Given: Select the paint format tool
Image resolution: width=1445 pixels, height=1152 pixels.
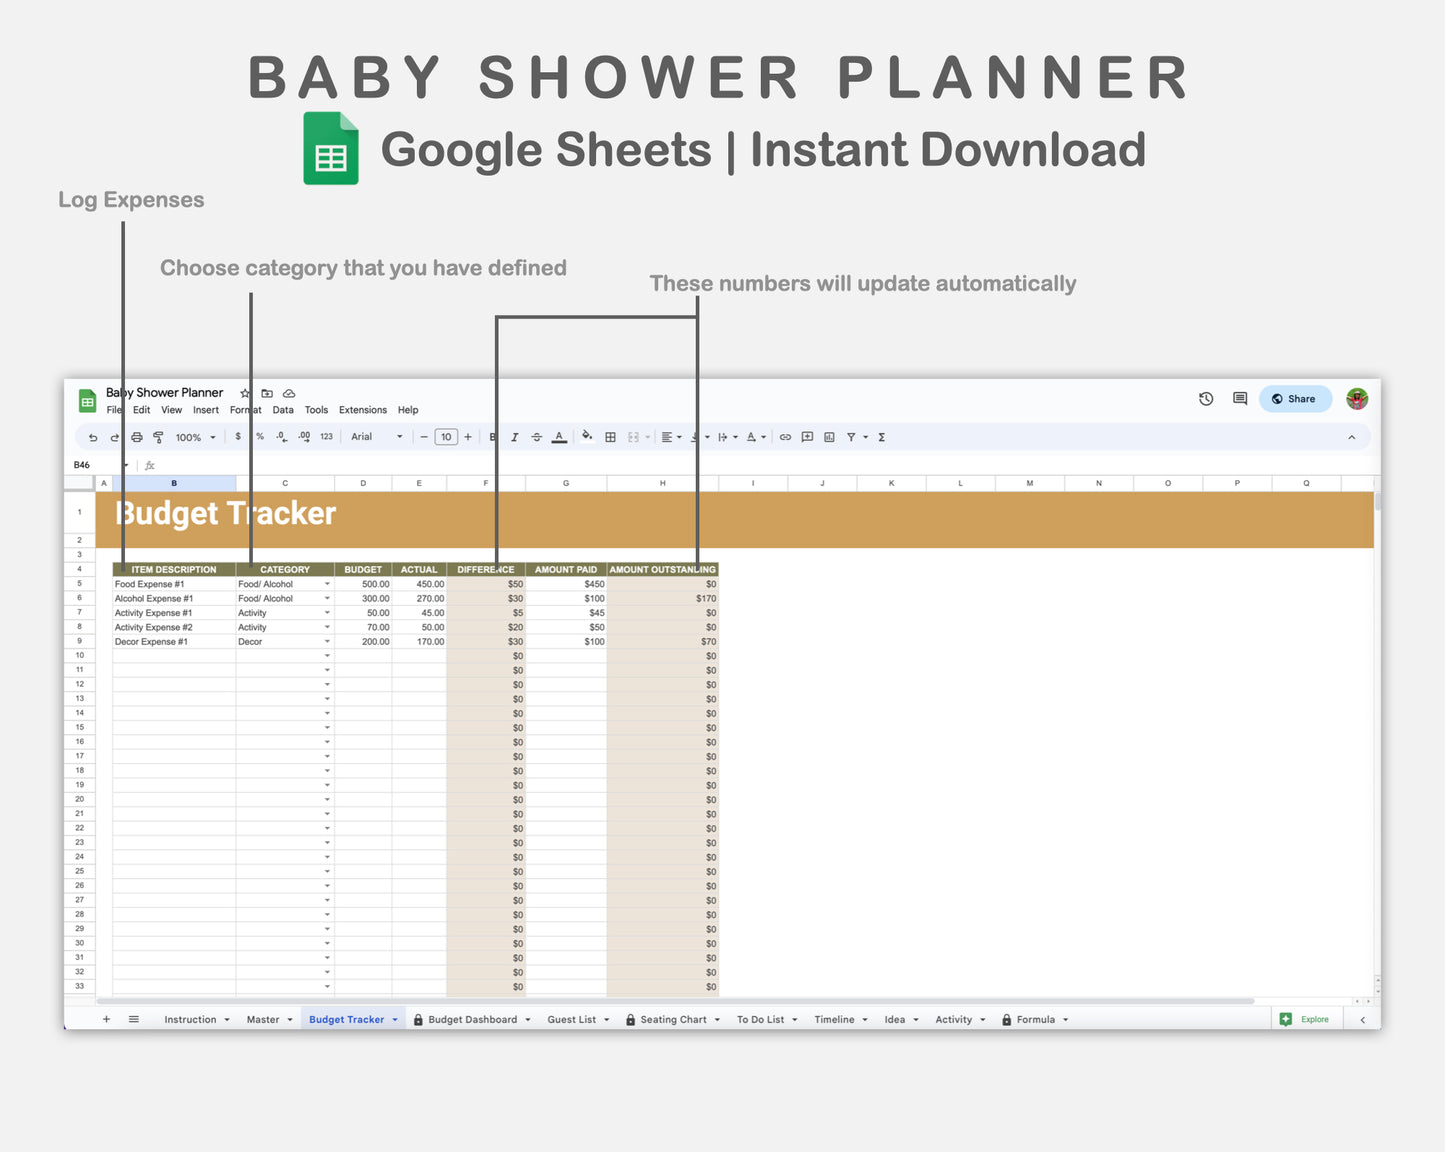Looking at the screenshot, I should pyautogui.click(x=158, y=437).
